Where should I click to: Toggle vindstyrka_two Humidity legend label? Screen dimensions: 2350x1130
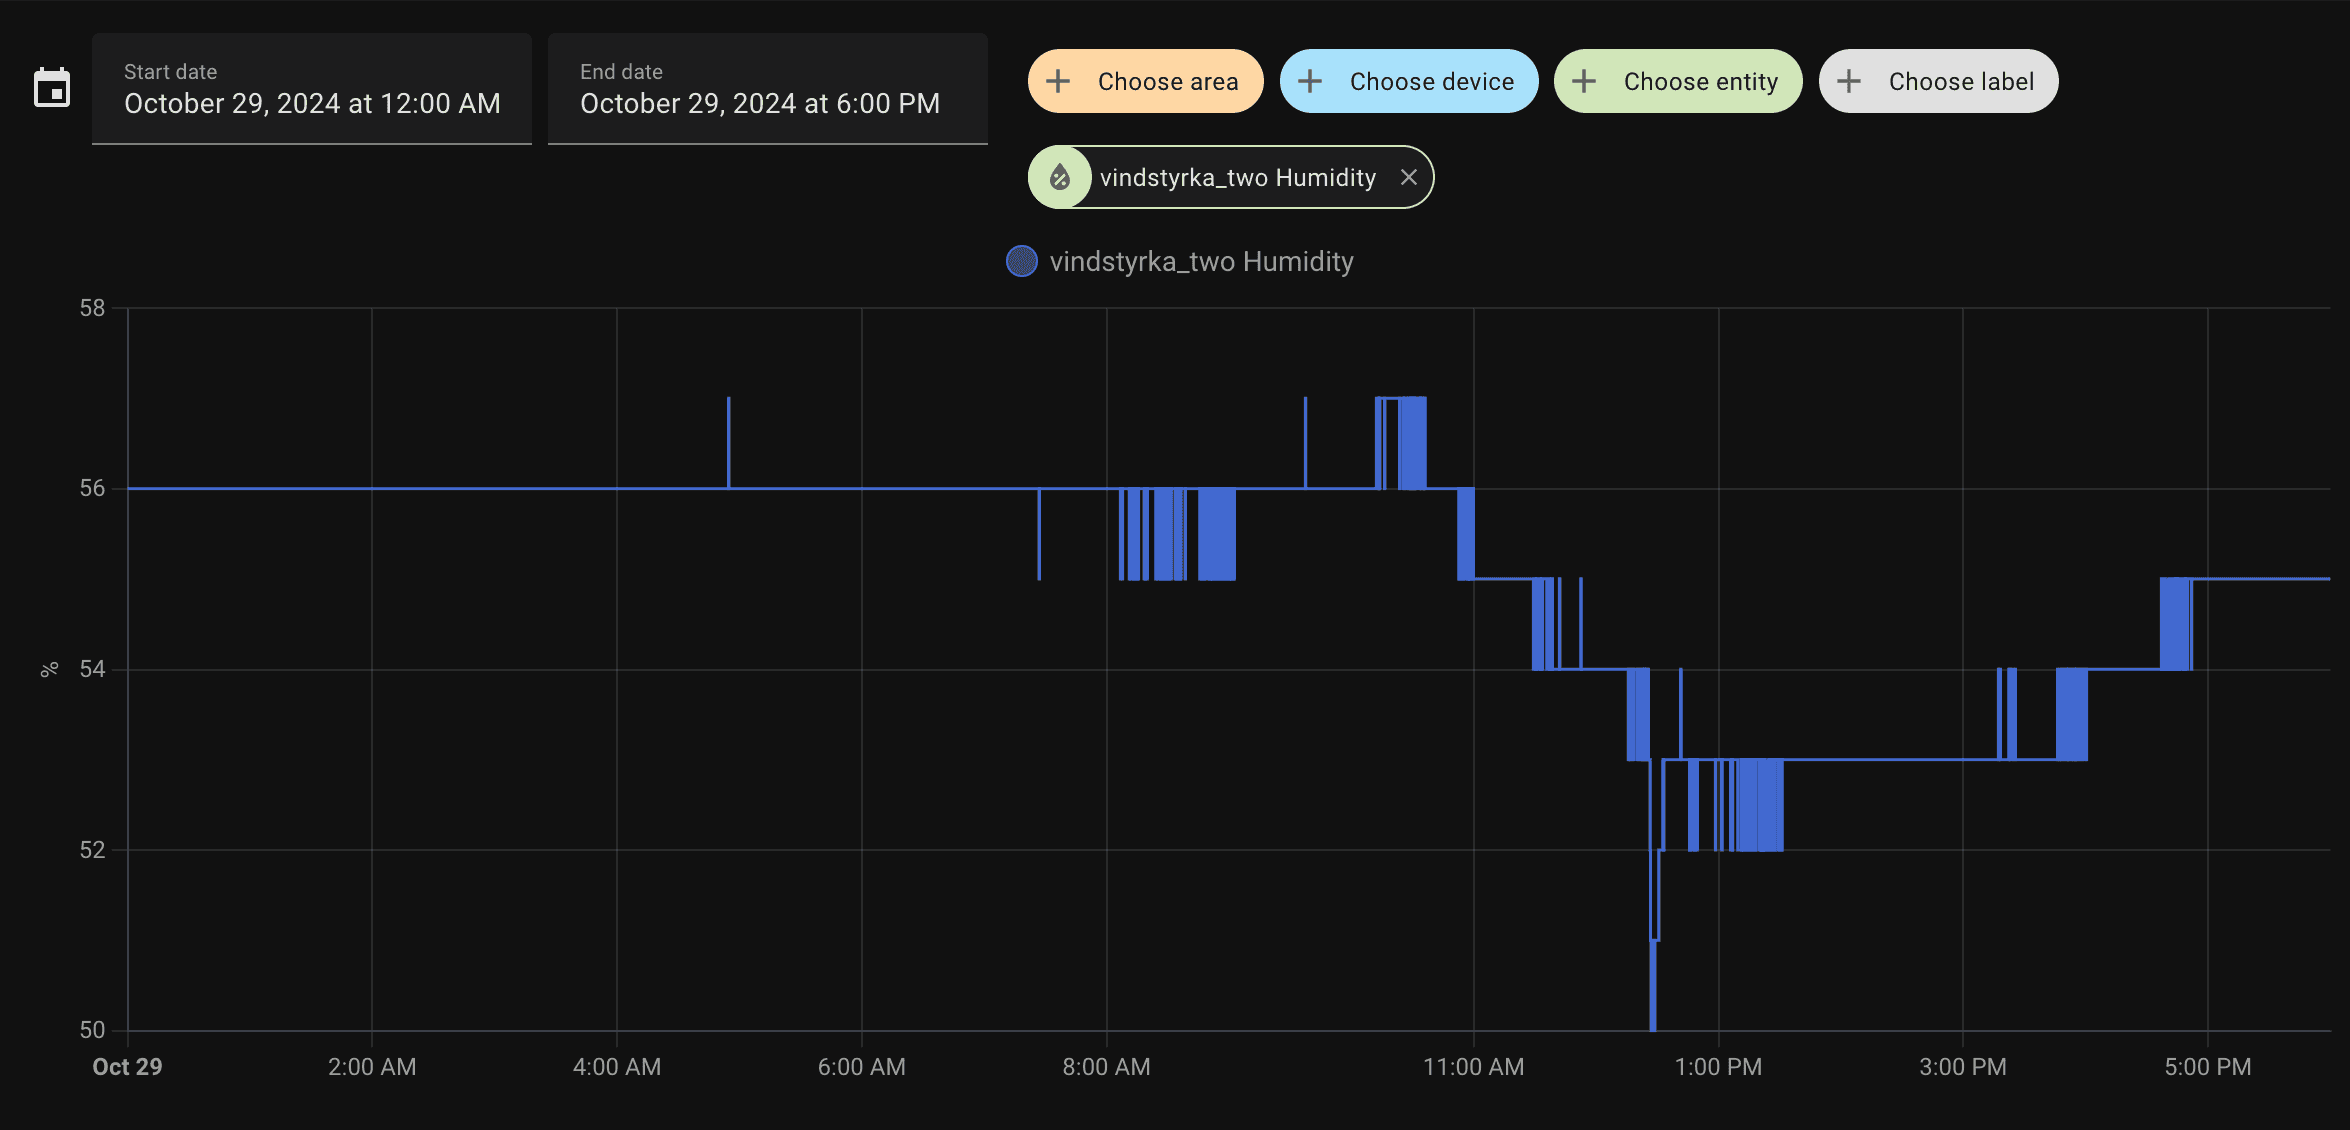pyautogui.click(x=1201, y=262)
